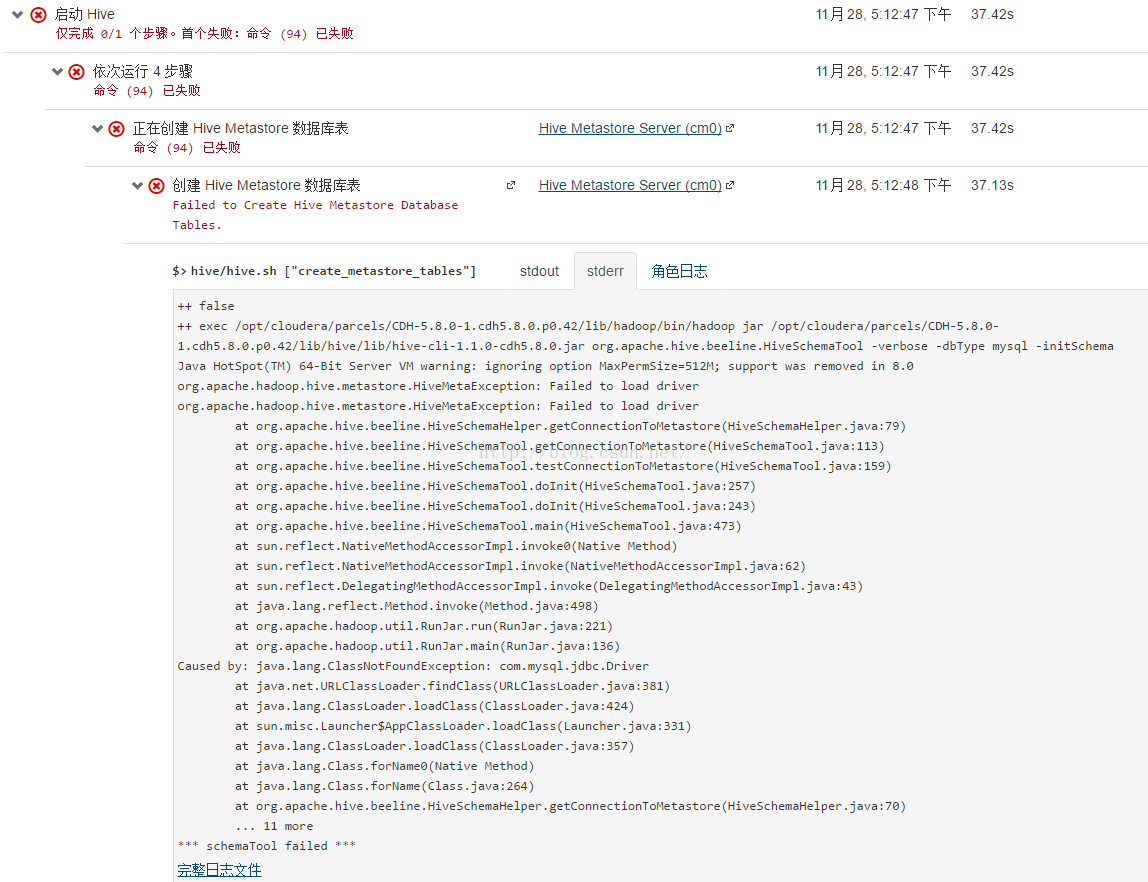Image resolution: width=1148 pixels, height=882 pixels.
Task: Collapse the 依次运行 4 步骤 row chevron
Action: pyautogui.click(x=58, y=72)
